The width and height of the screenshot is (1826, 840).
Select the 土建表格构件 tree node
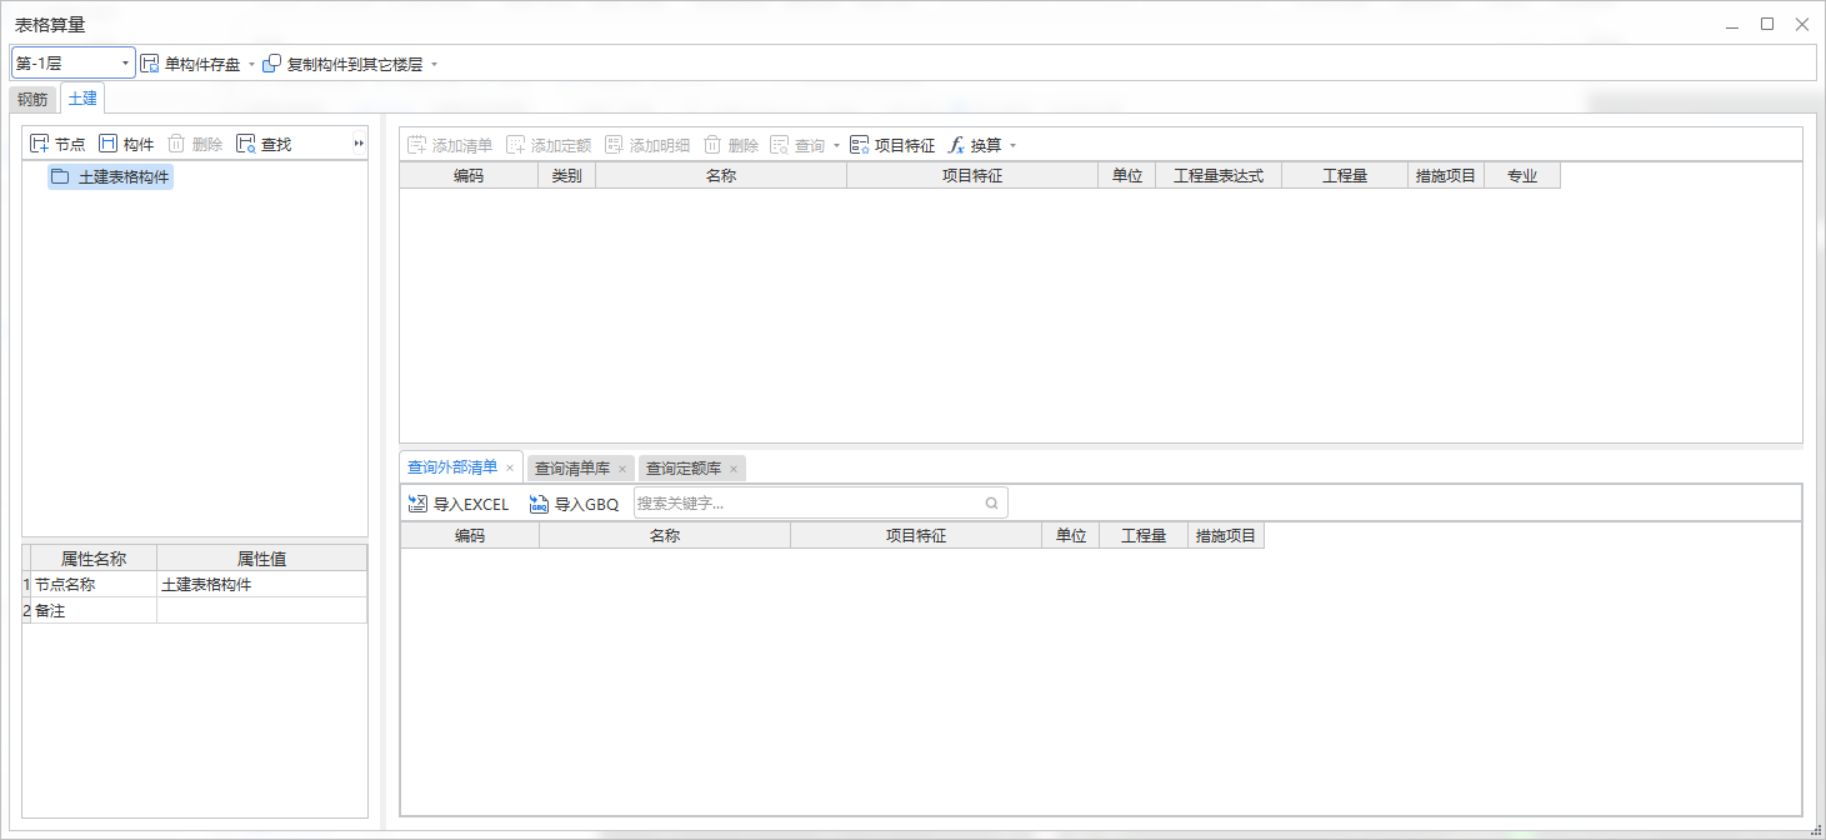coord(111,177)
